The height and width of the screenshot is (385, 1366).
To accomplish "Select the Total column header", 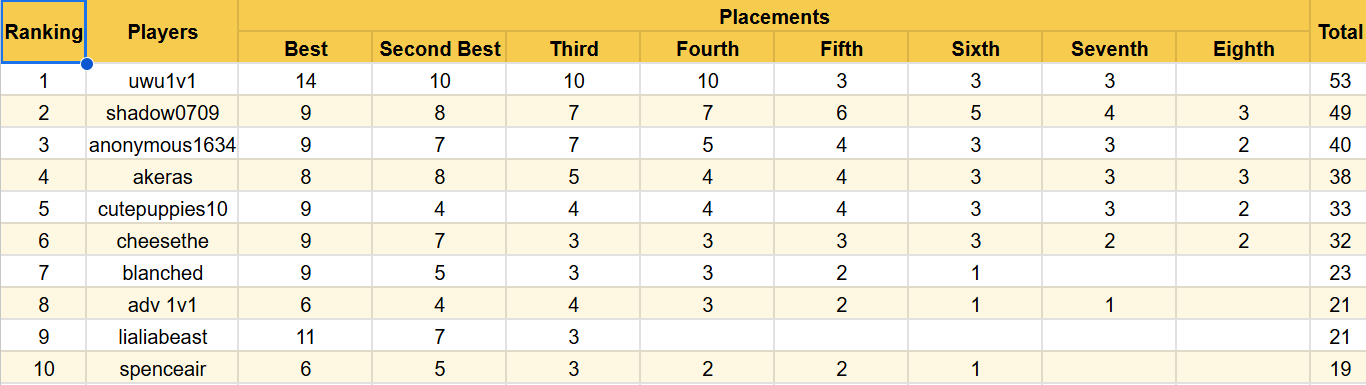I will pos(1338,32).
